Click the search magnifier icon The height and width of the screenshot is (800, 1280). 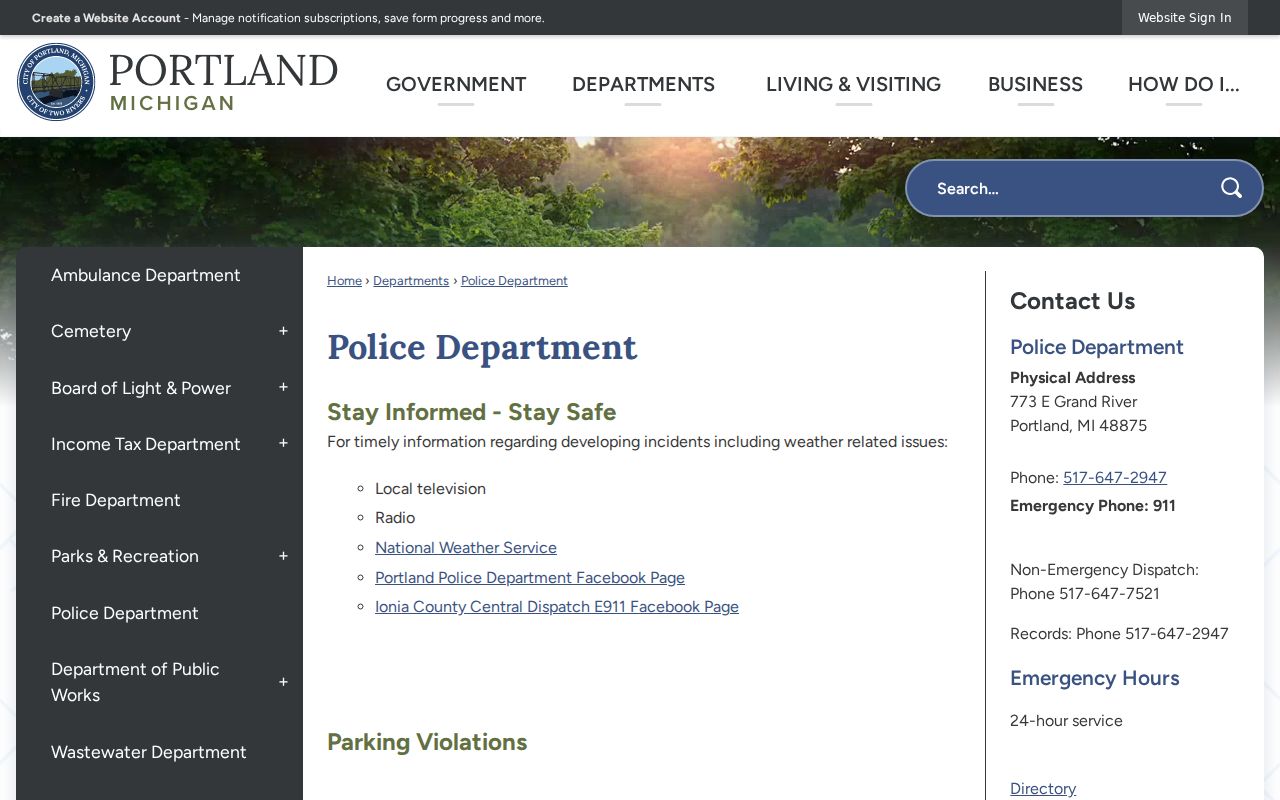(1231, 188)
